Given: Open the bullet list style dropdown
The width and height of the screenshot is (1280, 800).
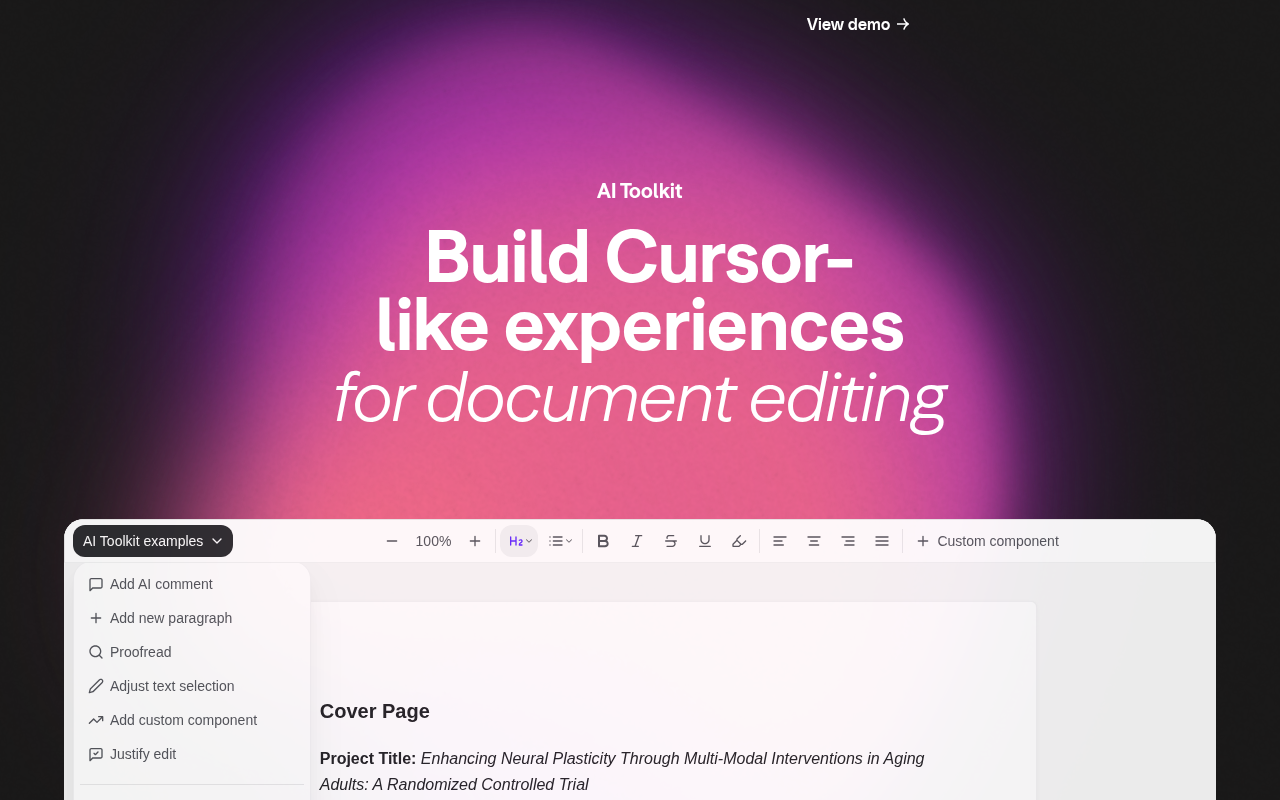Looking at the screenshot, I should (560, 541).
